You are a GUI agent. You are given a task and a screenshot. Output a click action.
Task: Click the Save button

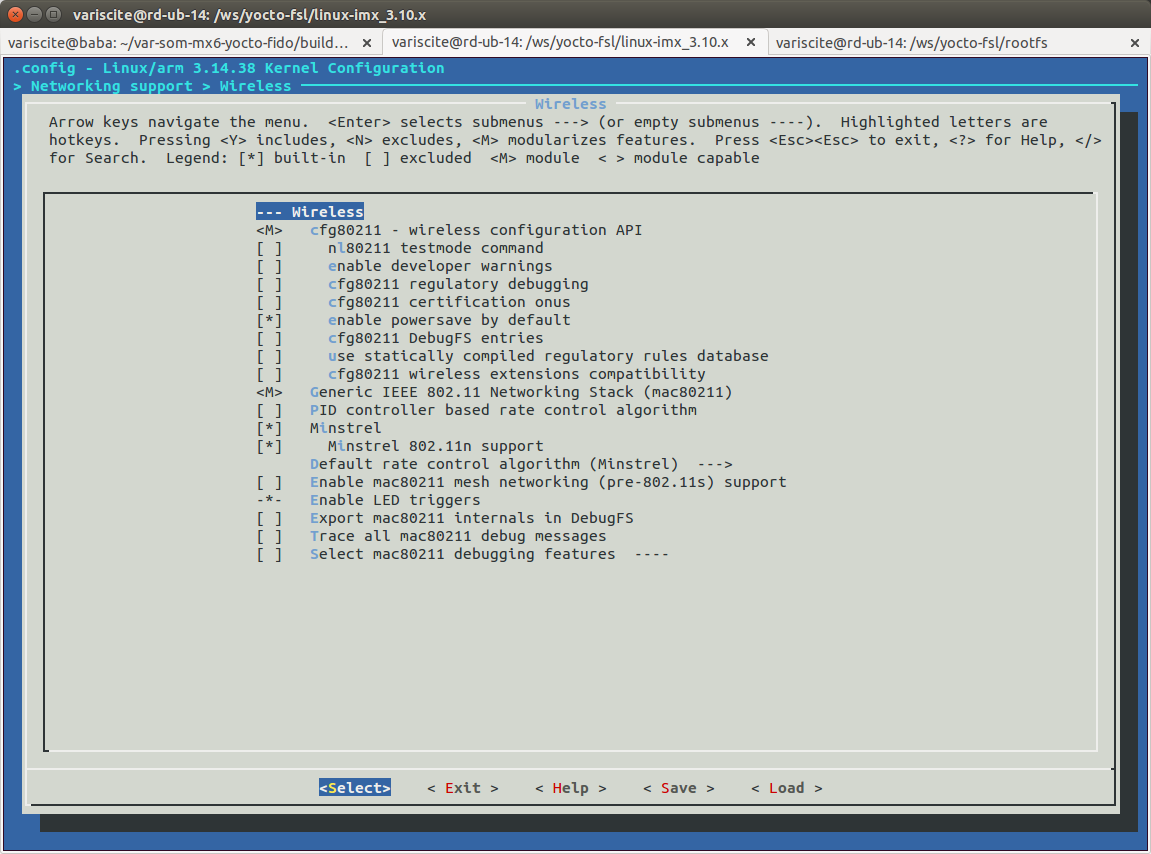[678, 788]
